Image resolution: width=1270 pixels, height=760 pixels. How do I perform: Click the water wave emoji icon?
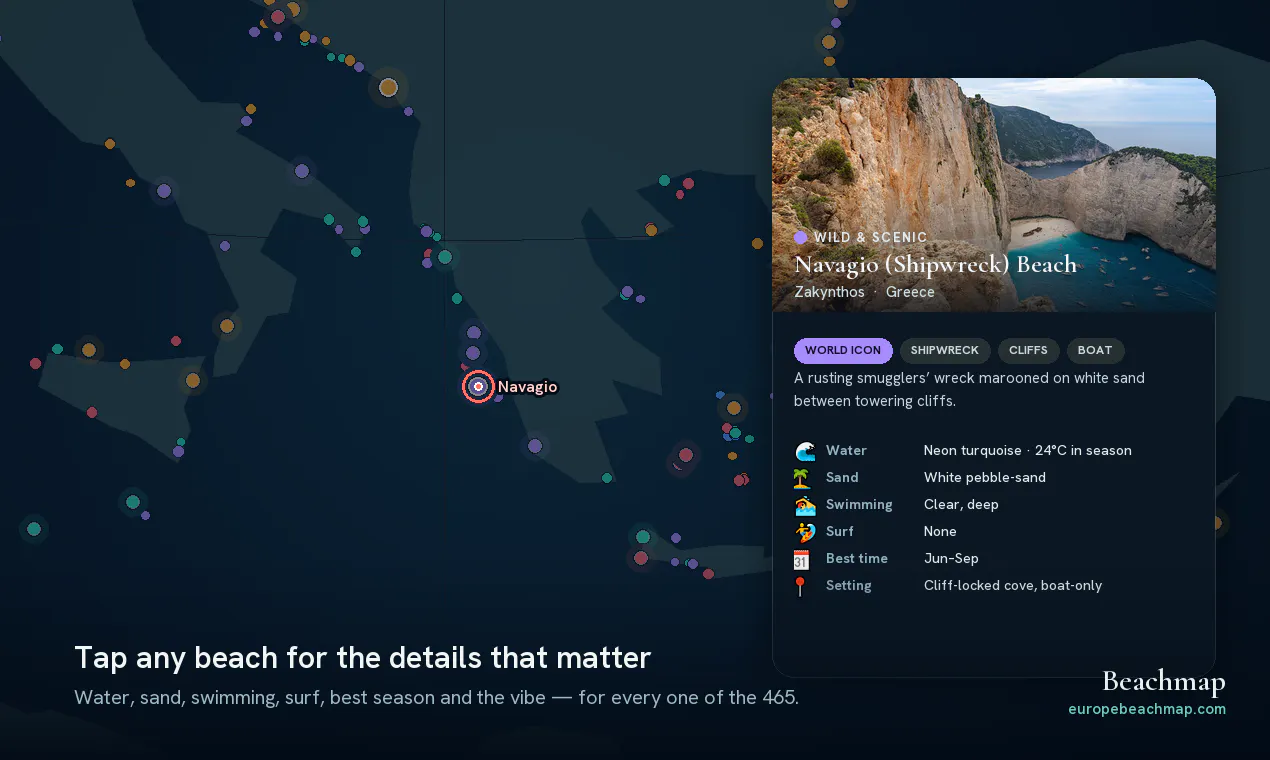(x=804, y=451)
